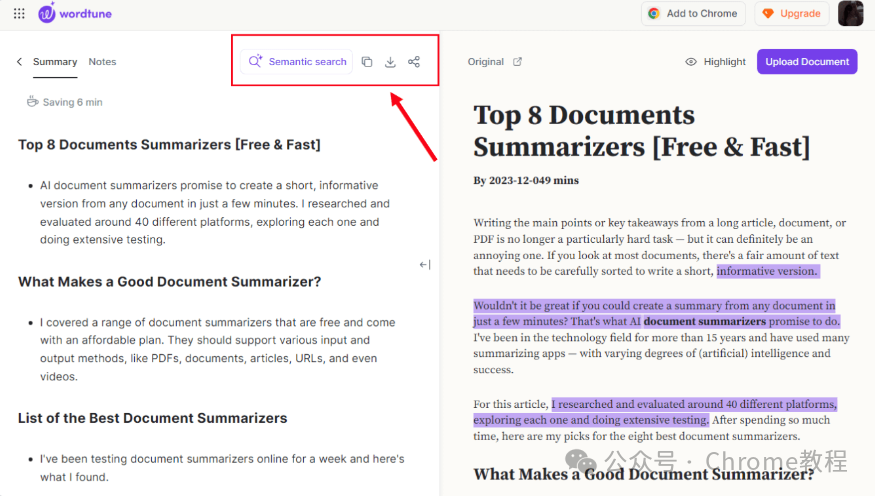875x496 pixels.
Task: Click the Wordtune logo
Action: 75,13
